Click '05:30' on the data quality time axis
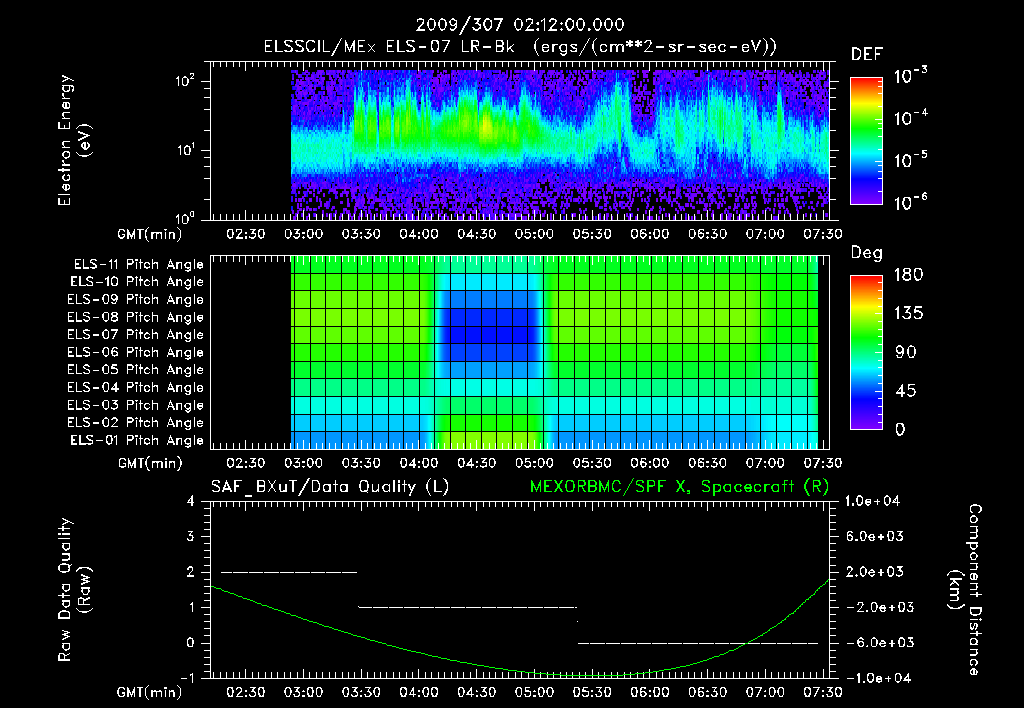The height and width of the screenshot is (708, 1024). (592, 692)
